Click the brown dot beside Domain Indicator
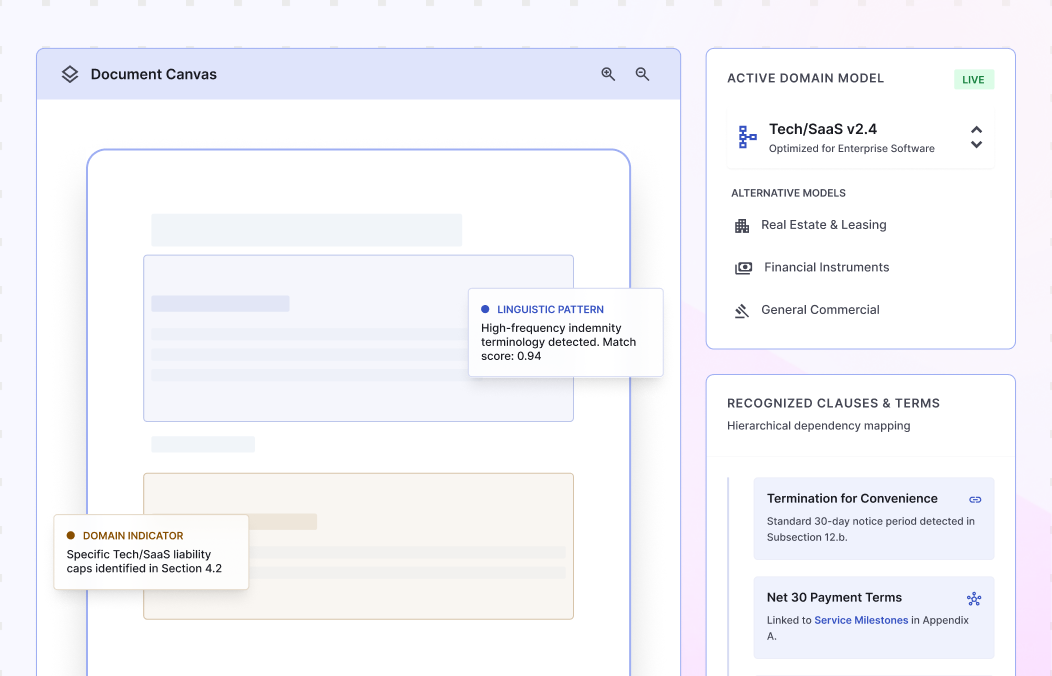This screenshot has width=1052, height=676. click(70, 535)
